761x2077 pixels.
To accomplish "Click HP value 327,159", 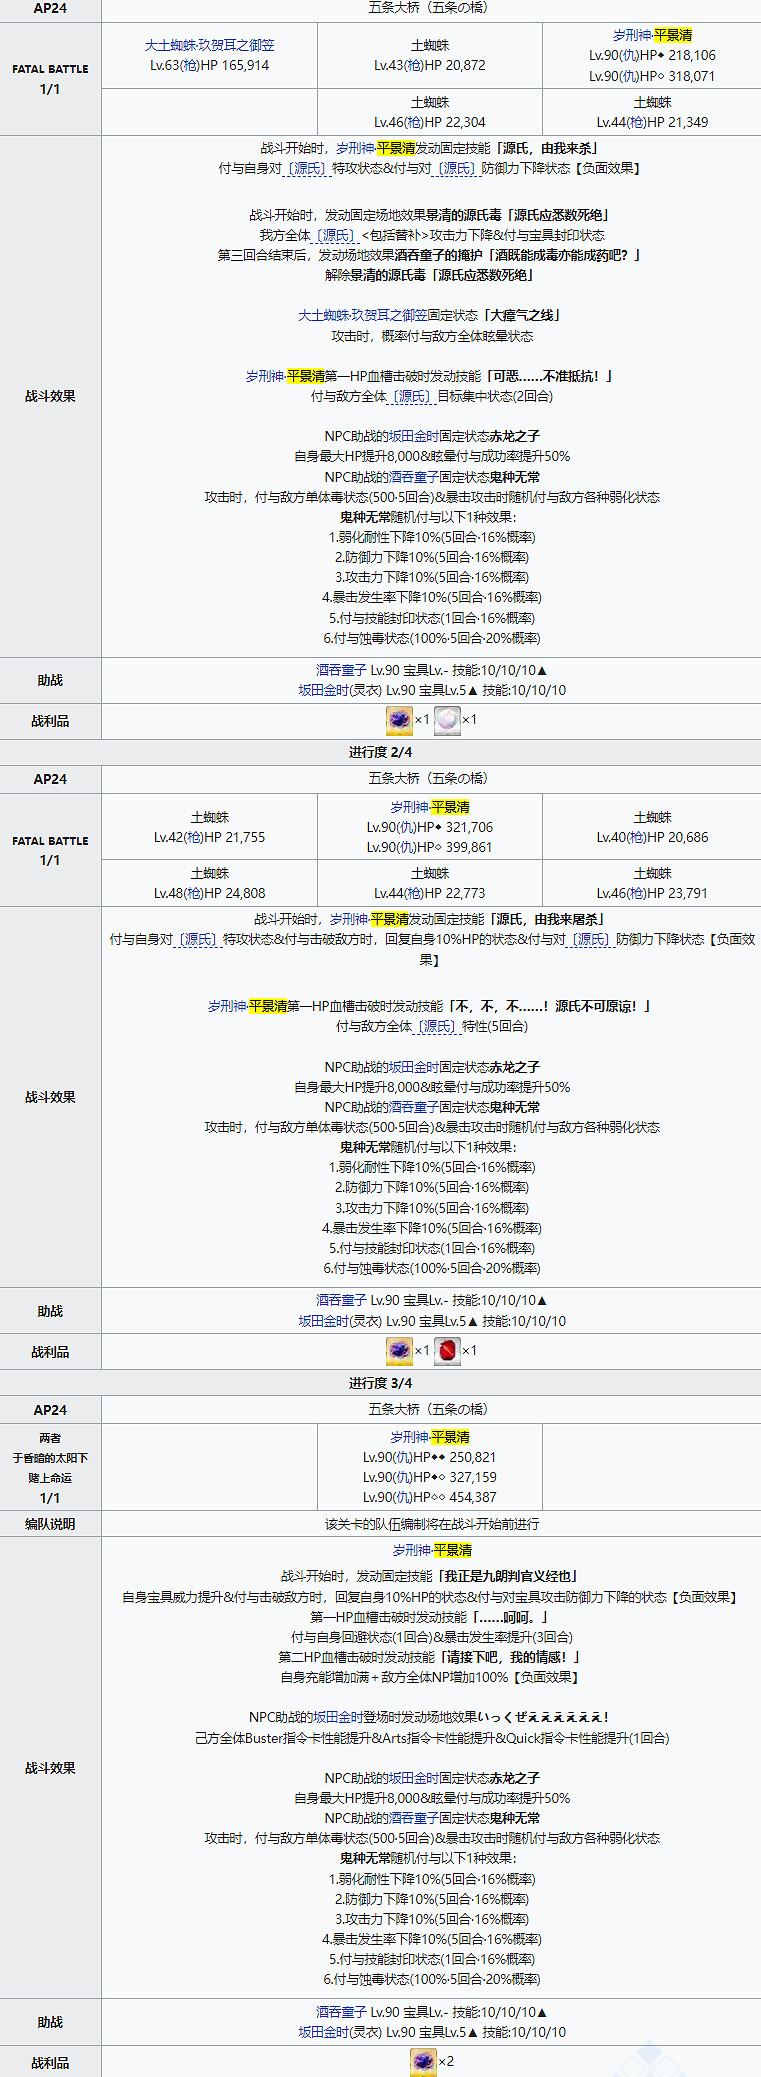I will pos(473,1477).
